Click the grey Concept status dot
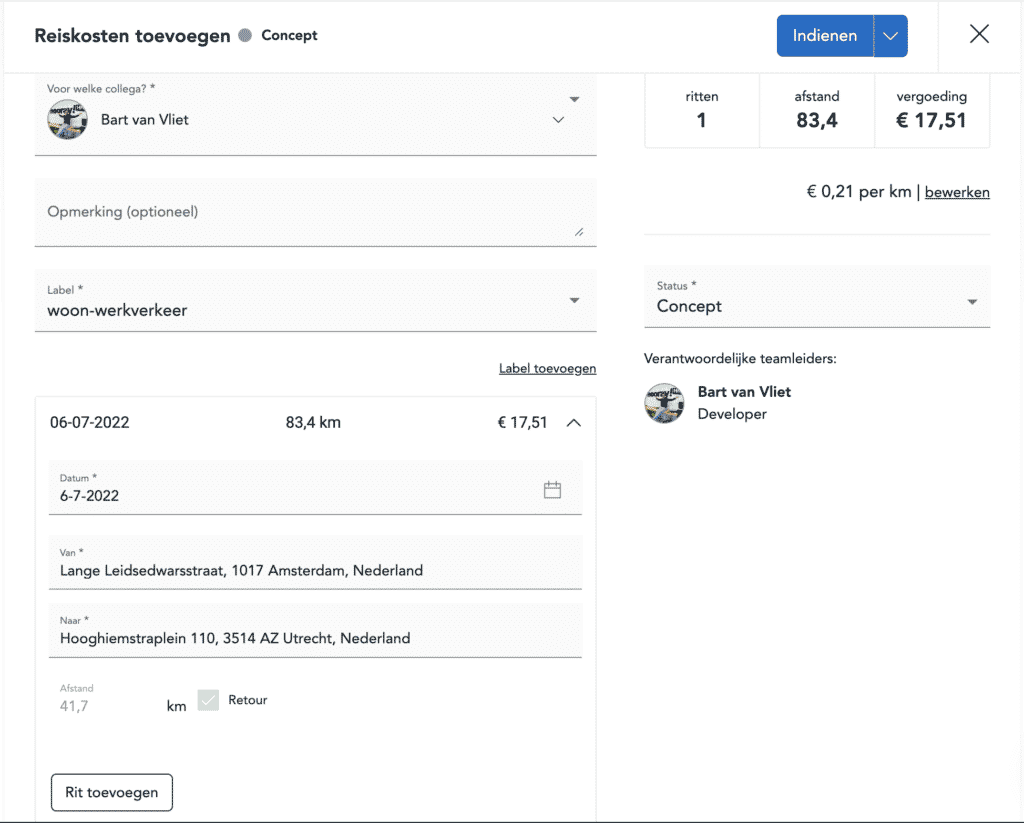 coord(245,36)
